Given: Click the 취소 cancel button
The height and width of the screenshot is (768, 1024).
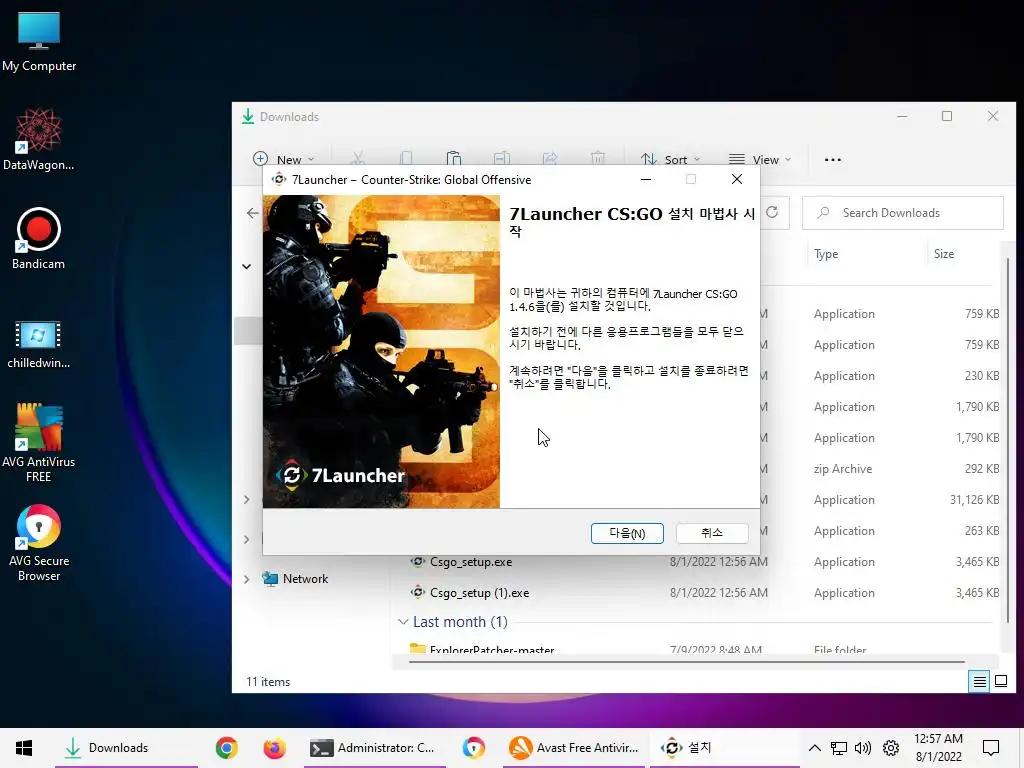Looking at the screenshot, I should coord(712,533).
